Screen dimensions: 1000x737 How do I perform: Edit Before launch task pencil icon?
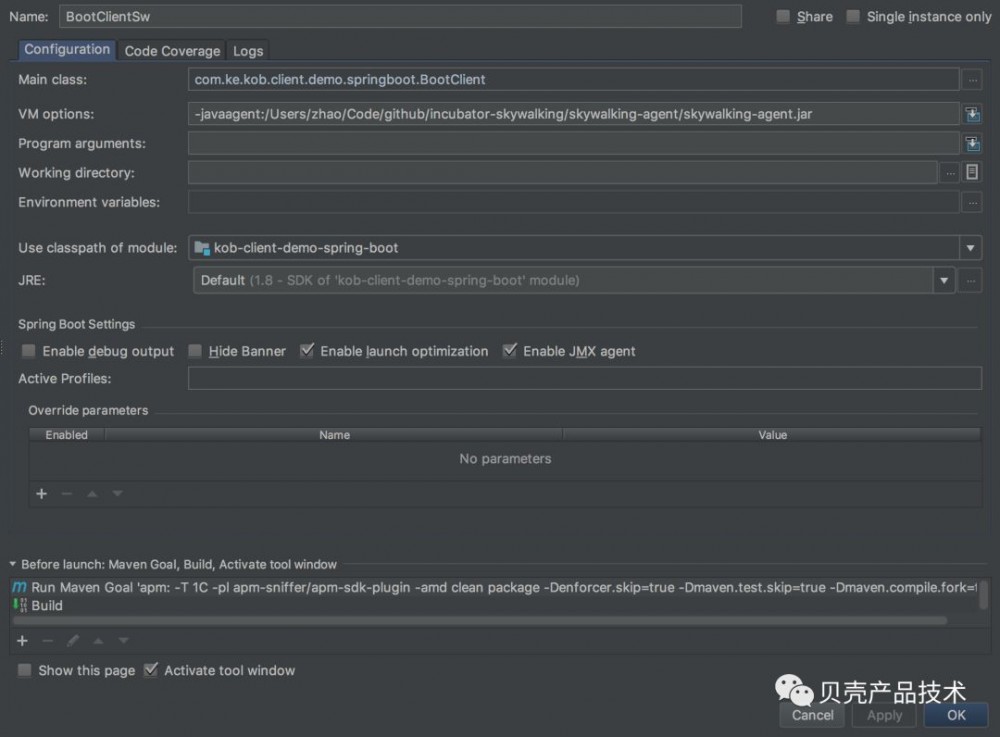(x=73, y=640)
